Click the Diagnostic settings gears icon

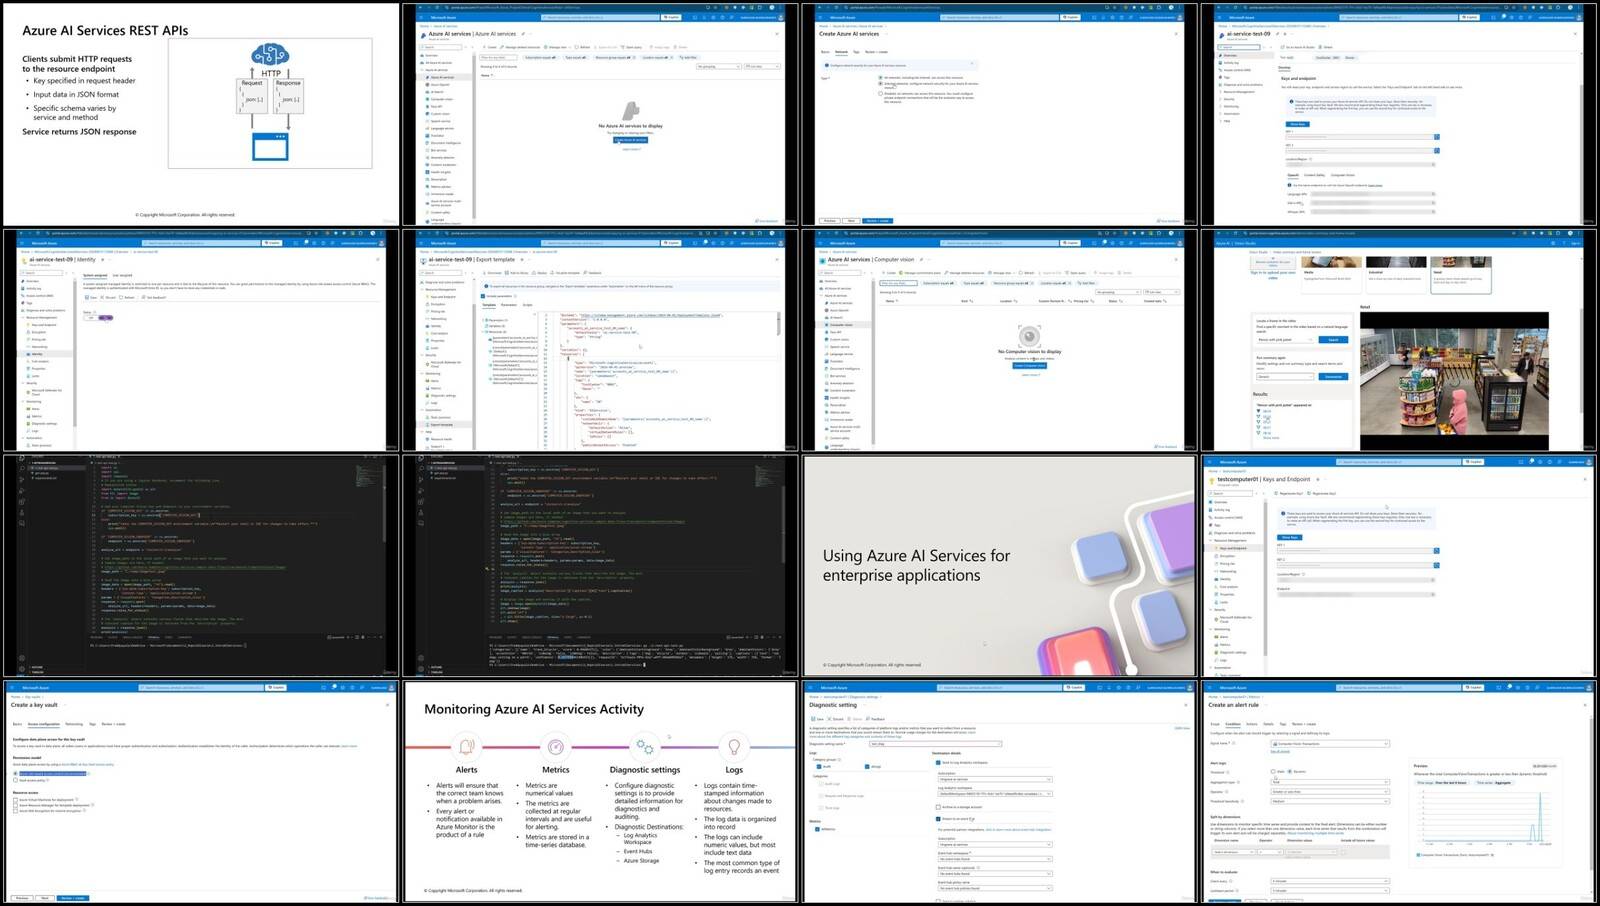coord(645,747)
